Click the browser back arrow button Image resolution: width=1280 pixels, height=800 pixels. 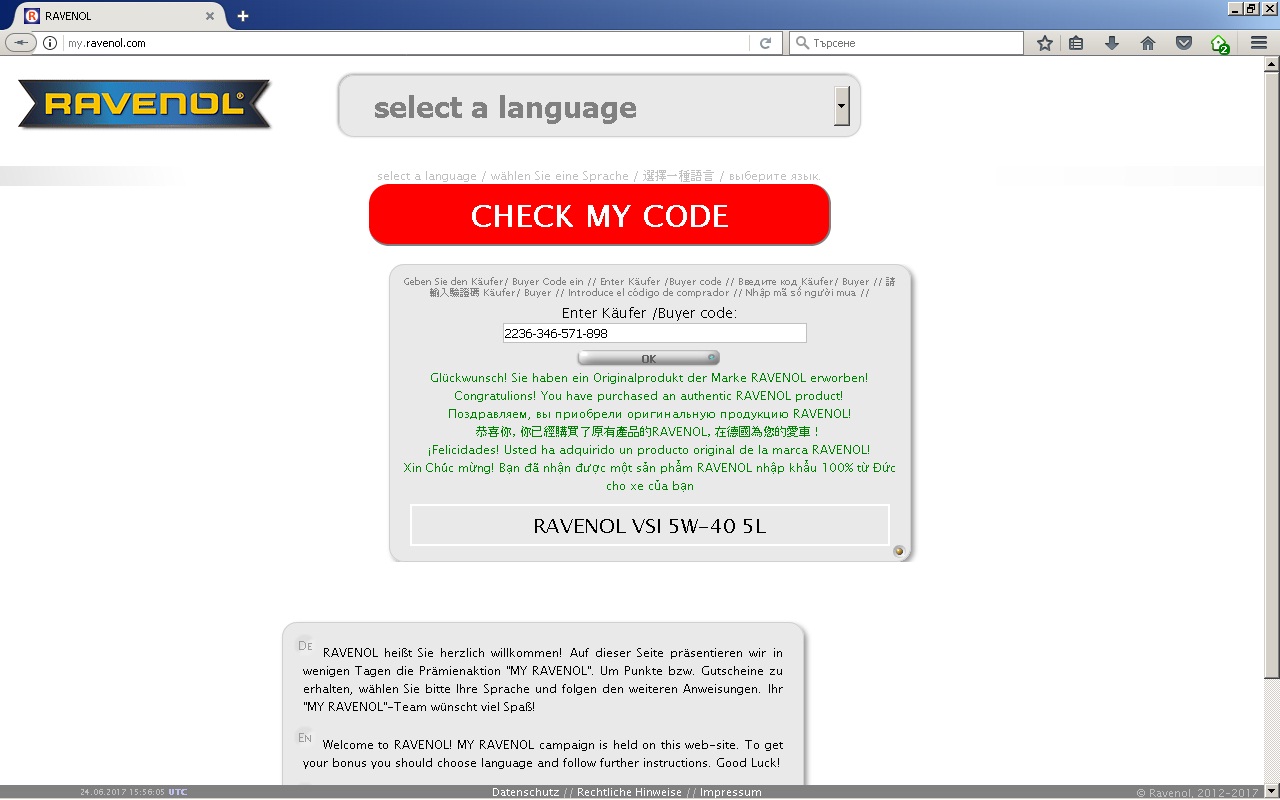pos(20,43)
